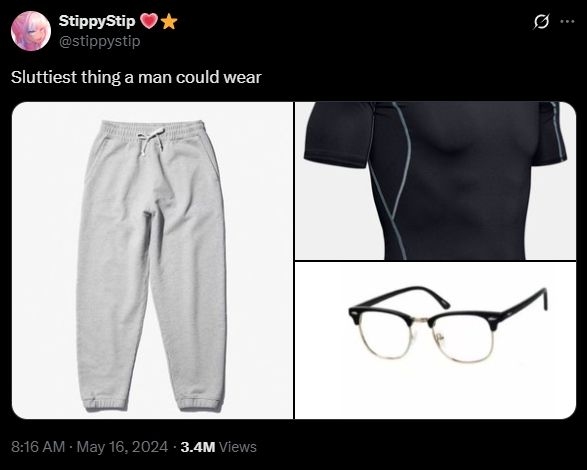
Task: Open the black browline glasses image
Action: click(x=435, y=340)
